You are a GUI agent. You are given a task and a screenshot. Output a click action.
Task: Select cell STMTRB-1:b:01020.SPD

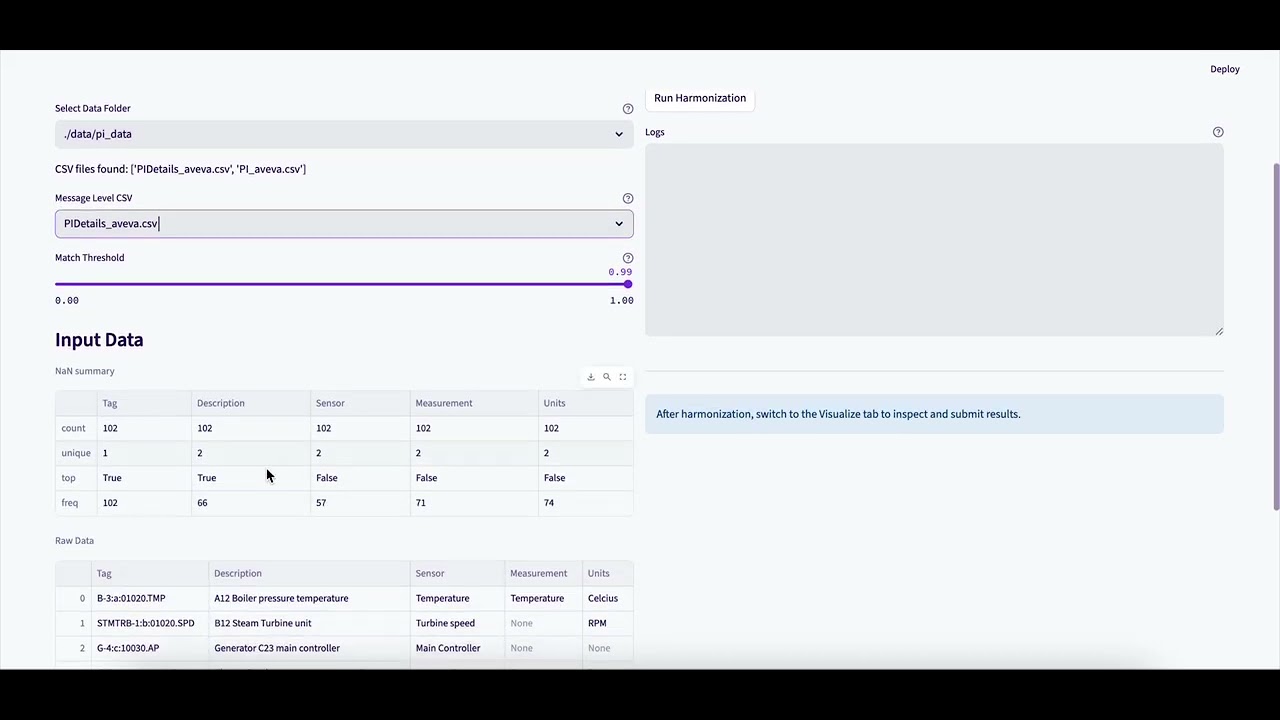[149, 623]
